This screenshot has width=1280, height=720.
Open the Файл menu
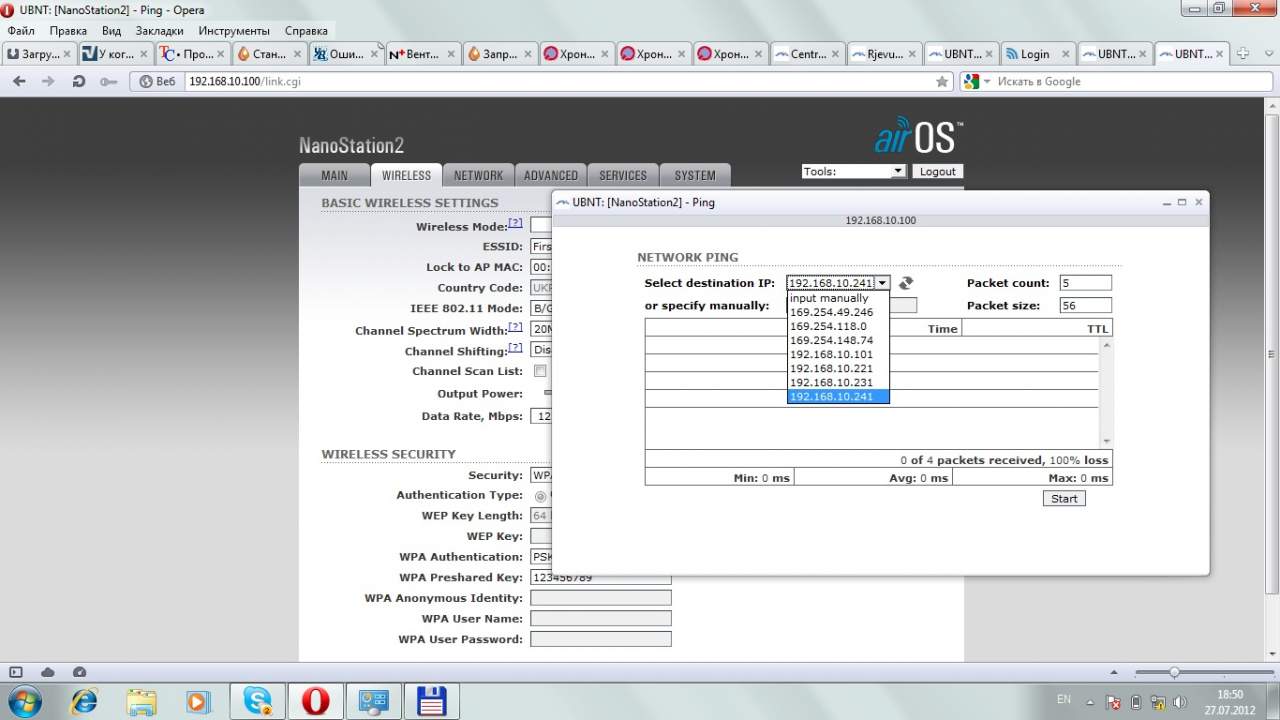(21, 31)
